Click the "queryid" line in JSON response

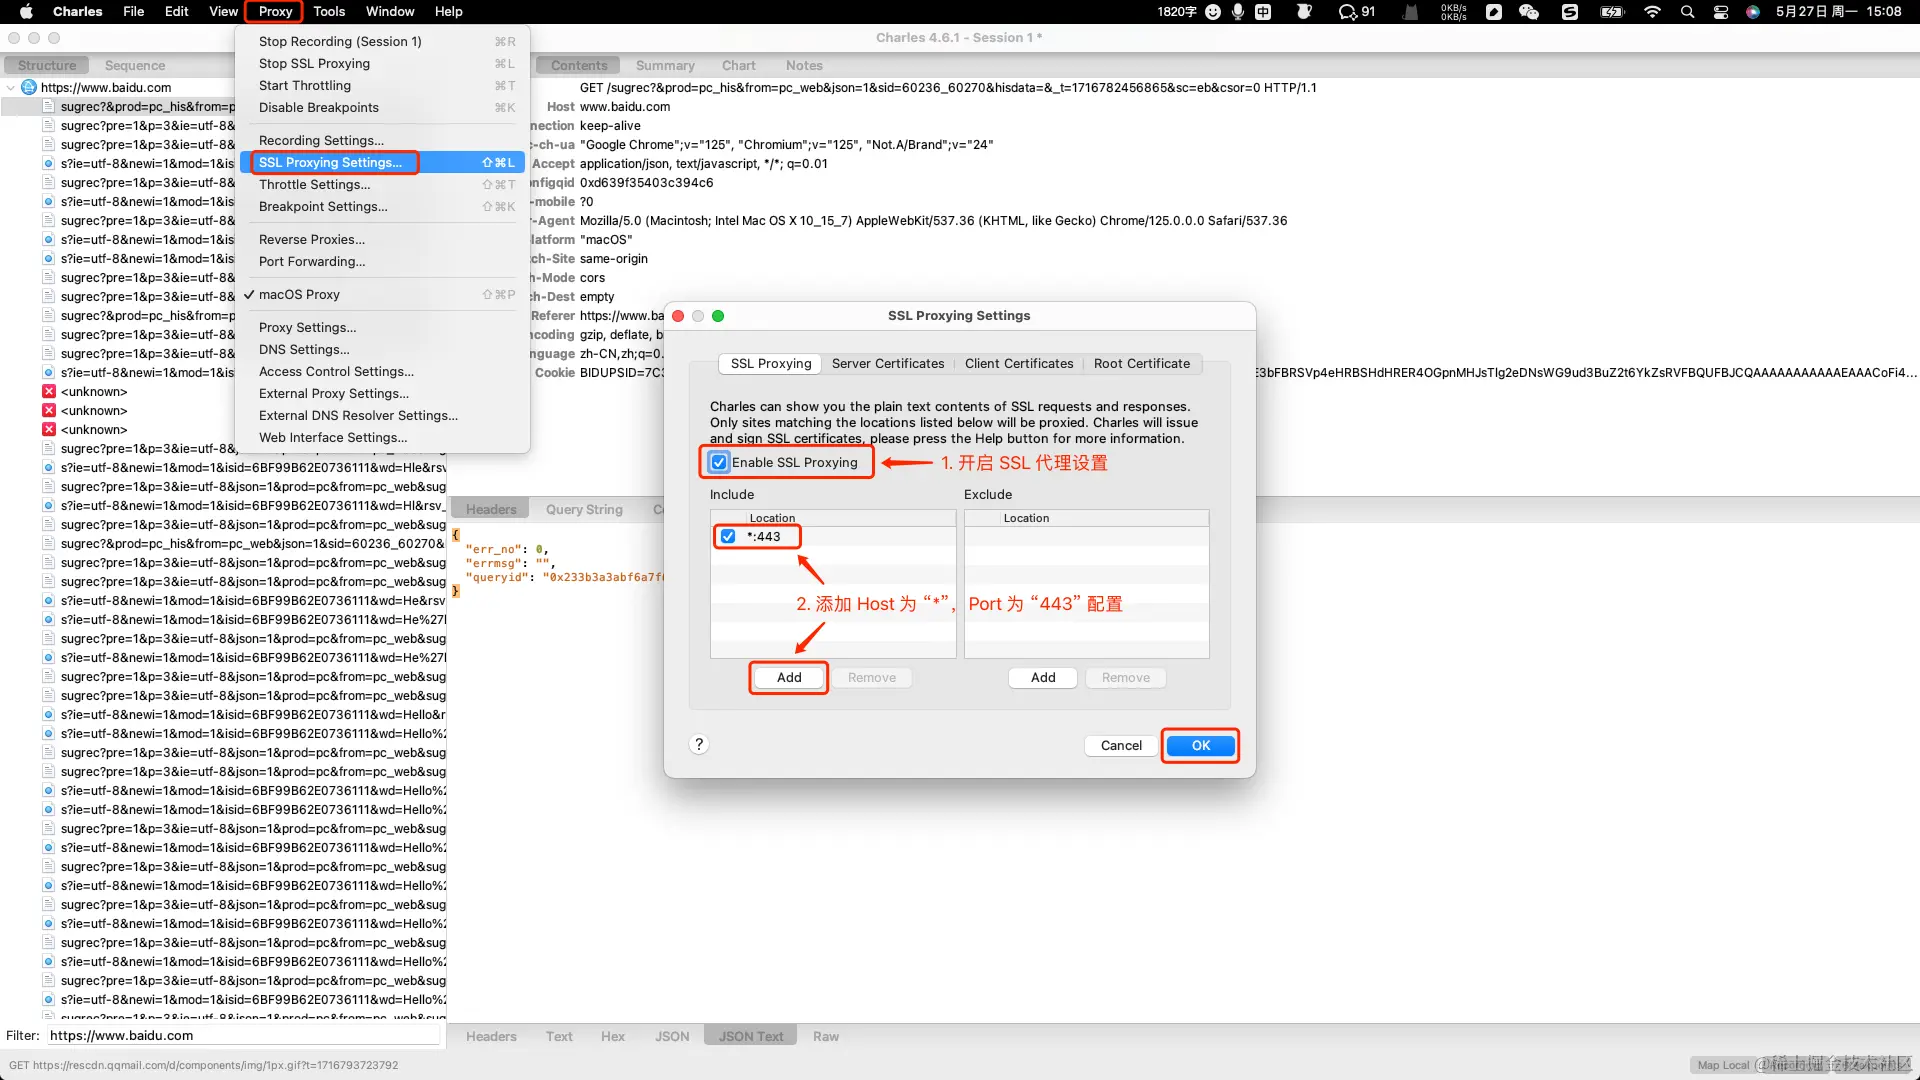coord(565,577)
